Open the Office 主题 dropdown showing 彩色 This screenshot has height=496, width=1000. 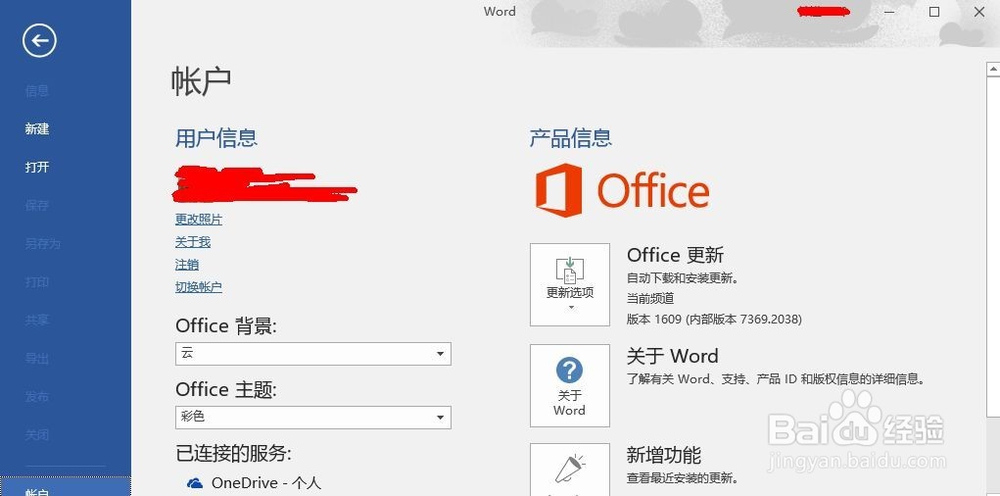pos(313,418)
